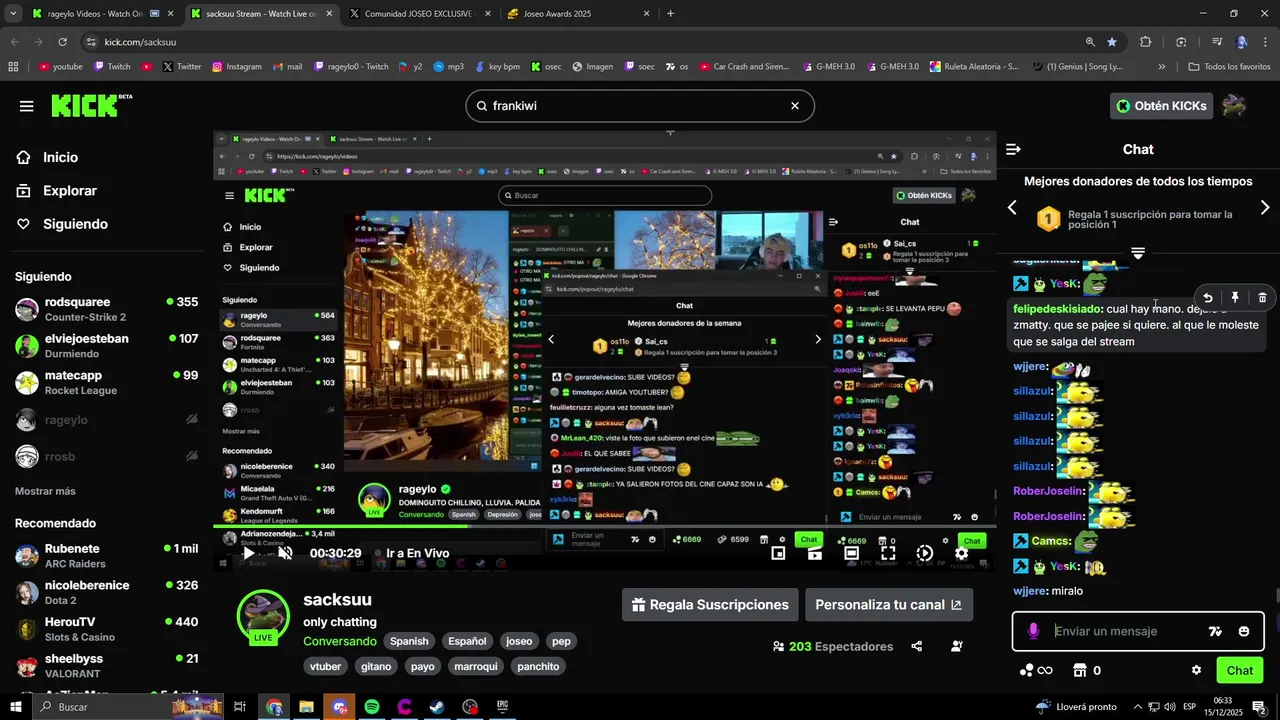Play the stream video
This screenshot has width=1280, height=720.
pyautogui.click(x=249, y=553)
